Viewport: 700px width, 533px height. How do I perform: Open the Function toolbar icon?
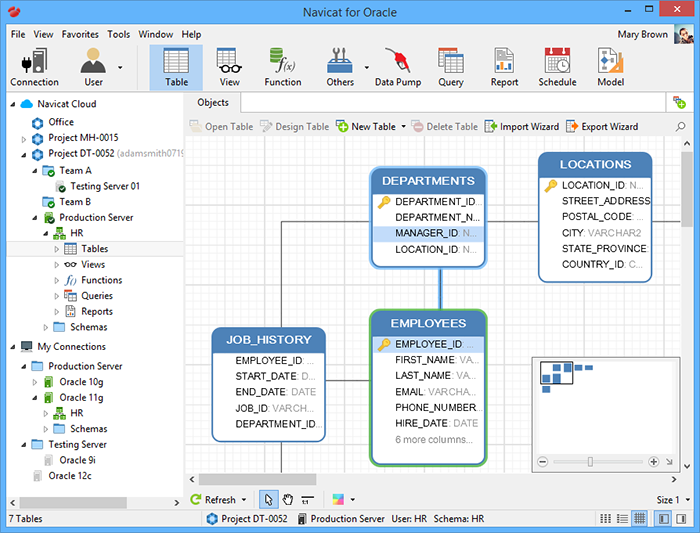point(283,67)
